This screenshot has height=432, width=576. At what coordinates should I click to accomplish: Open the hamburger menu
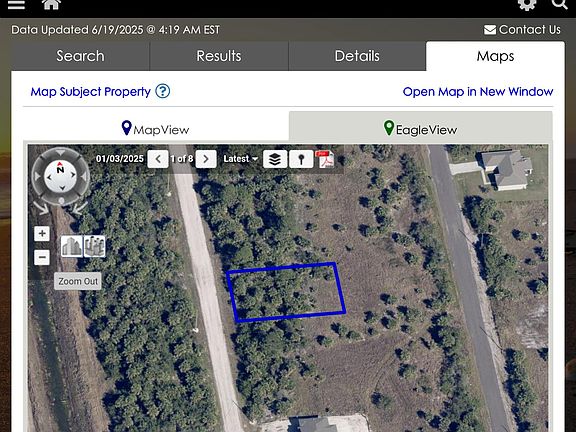click(x=16, y=4)
